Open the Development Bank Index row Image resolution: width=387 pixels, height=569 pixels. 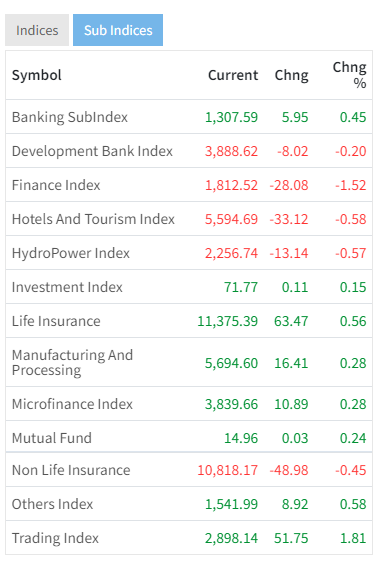pos(189,151)
